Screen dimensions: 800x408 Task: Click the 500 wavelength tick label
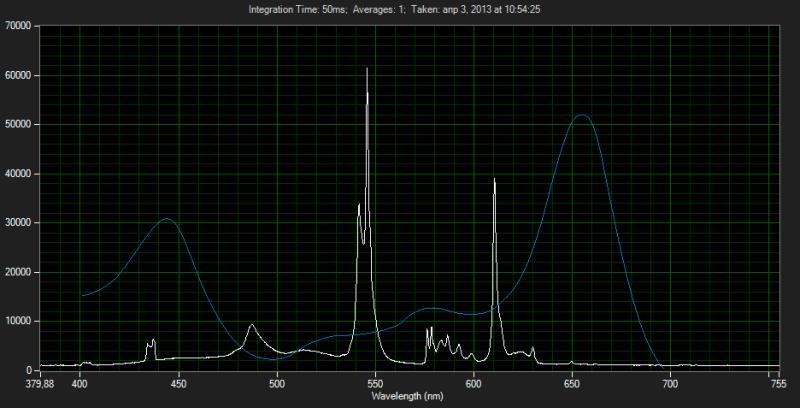click(277, 381)
